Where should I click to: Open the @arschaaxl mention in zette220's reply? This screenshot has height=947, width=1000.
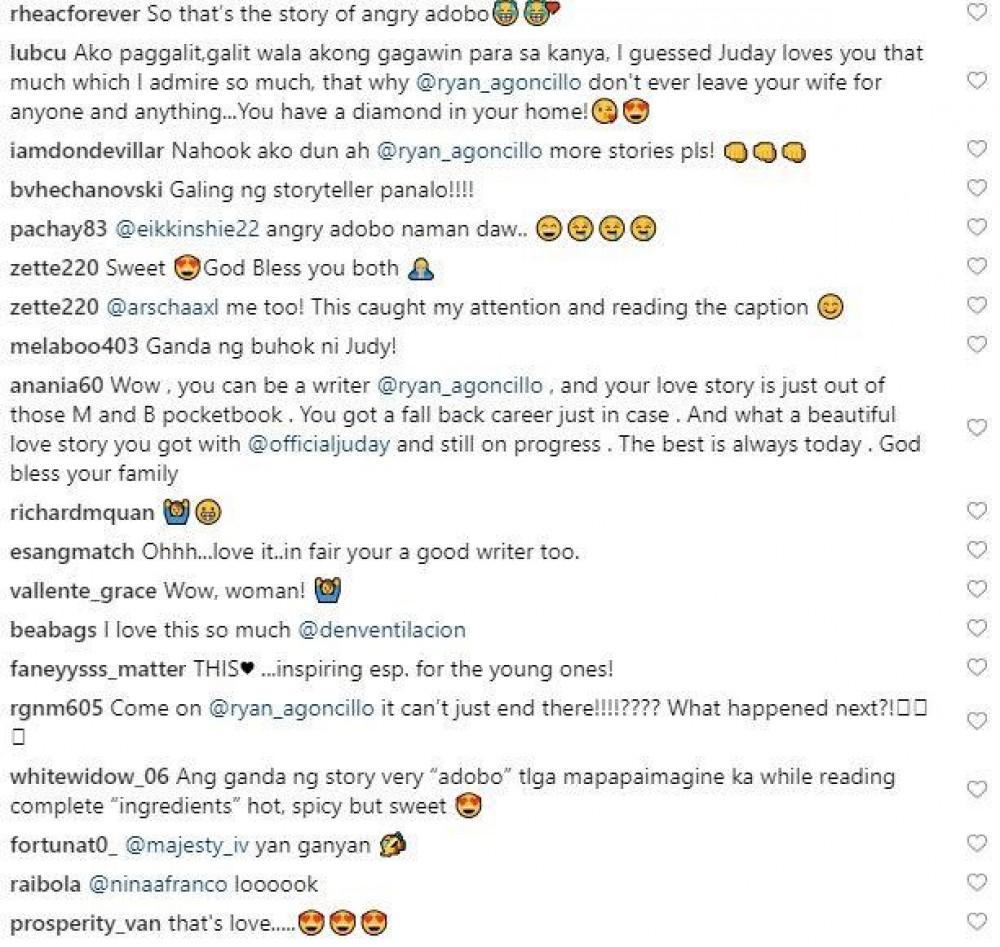click(x=163, y=308)
